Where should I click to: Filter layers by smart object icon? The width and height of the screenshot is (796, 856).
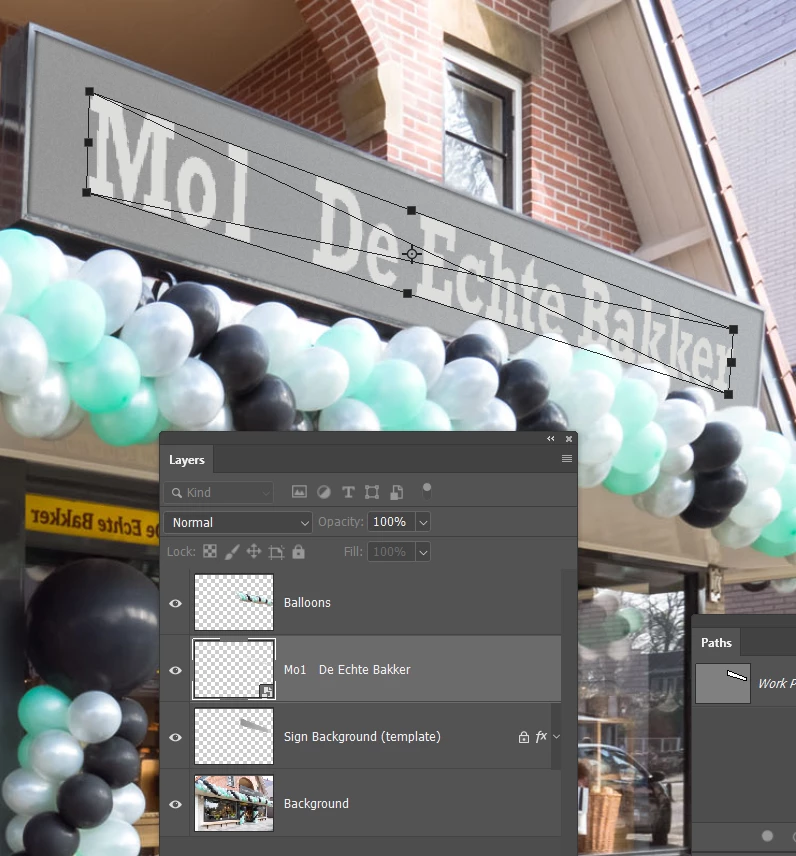click(x=397, y=492)
